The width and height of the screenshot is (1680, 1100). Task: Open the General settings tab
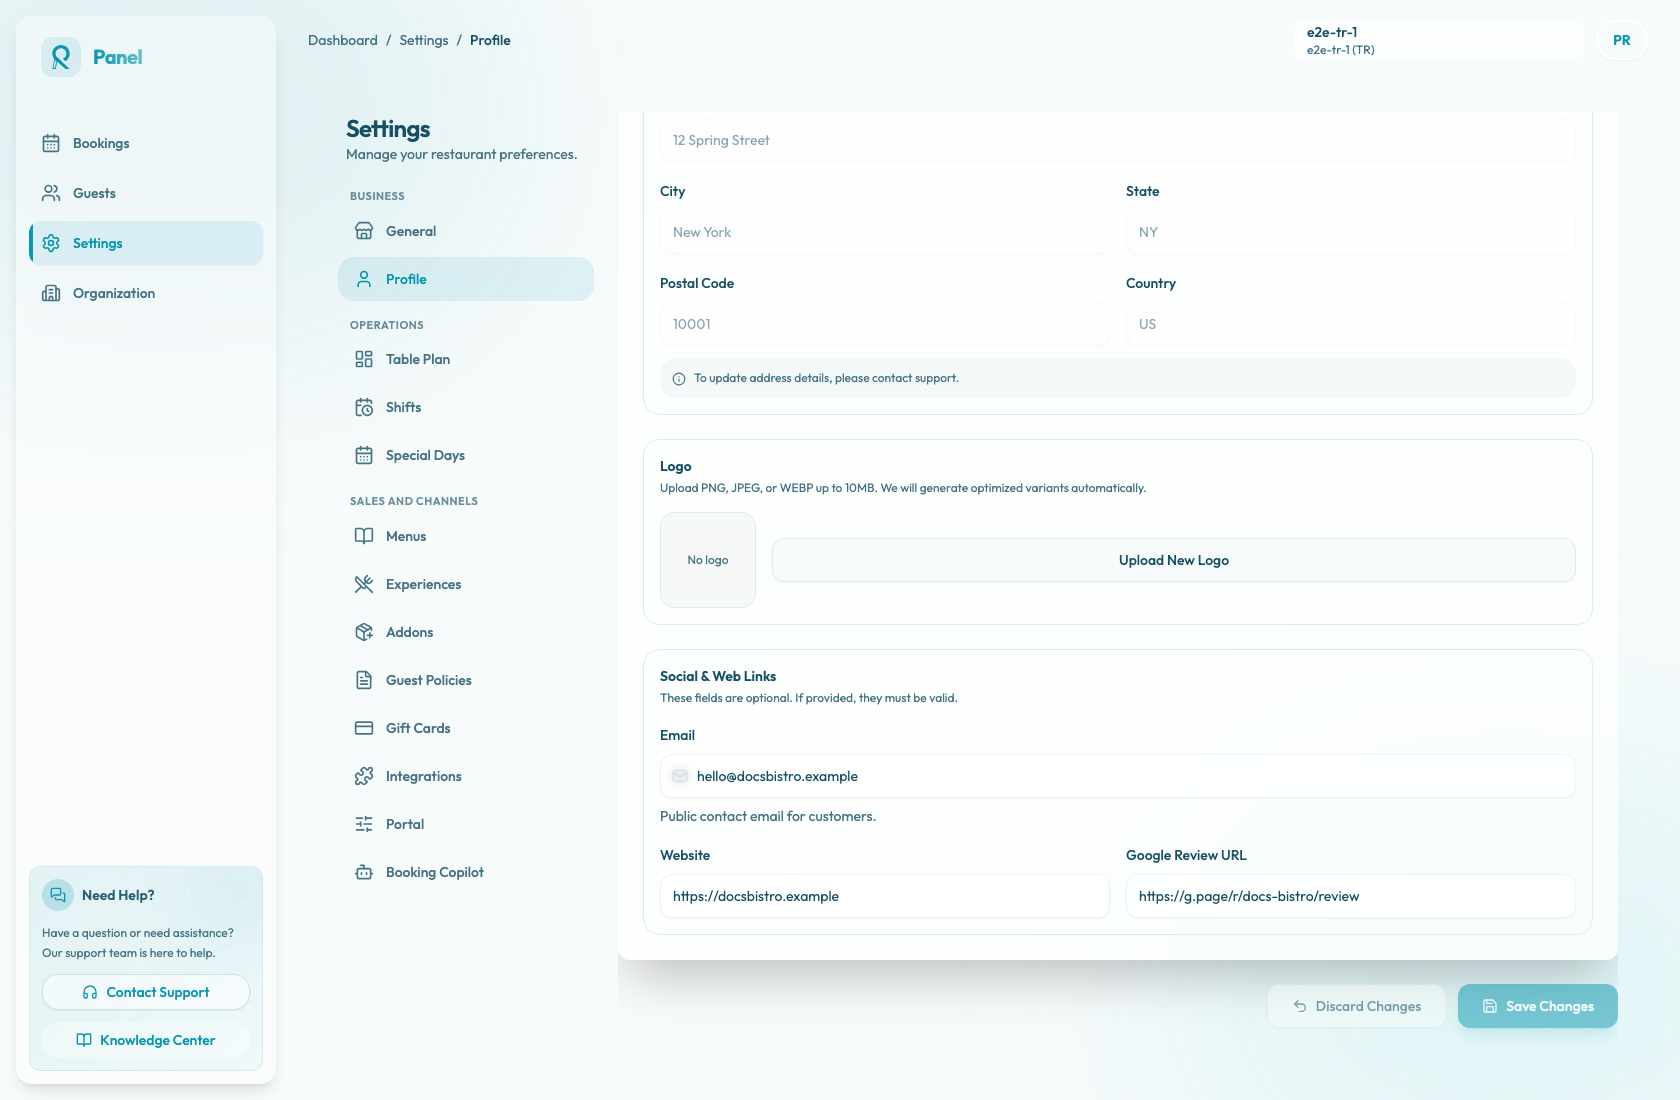point(466,231)
